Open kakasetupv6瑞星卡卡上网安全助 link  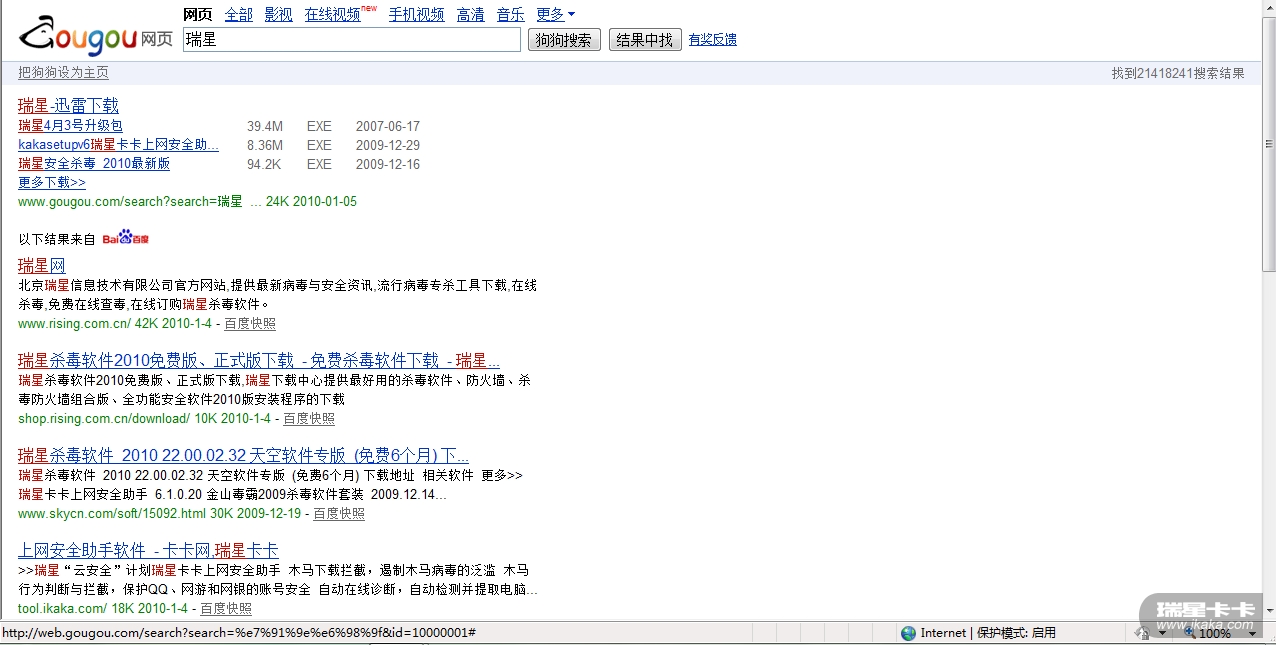coord(118,145)
